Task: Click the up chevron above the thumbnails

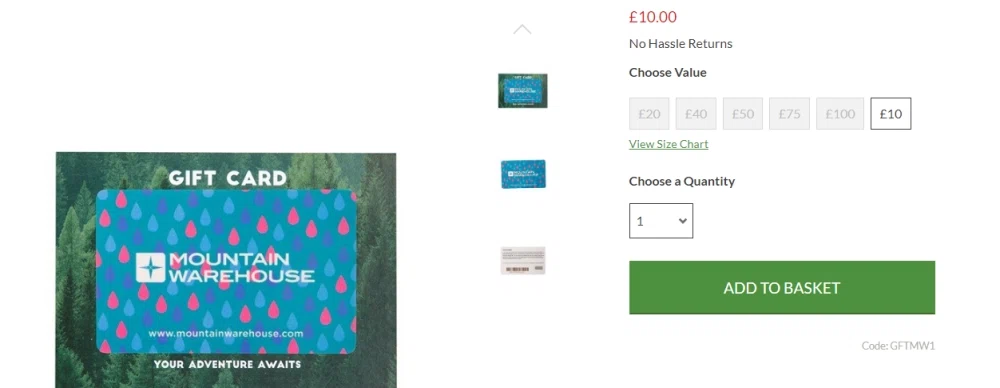Action: 522,29
